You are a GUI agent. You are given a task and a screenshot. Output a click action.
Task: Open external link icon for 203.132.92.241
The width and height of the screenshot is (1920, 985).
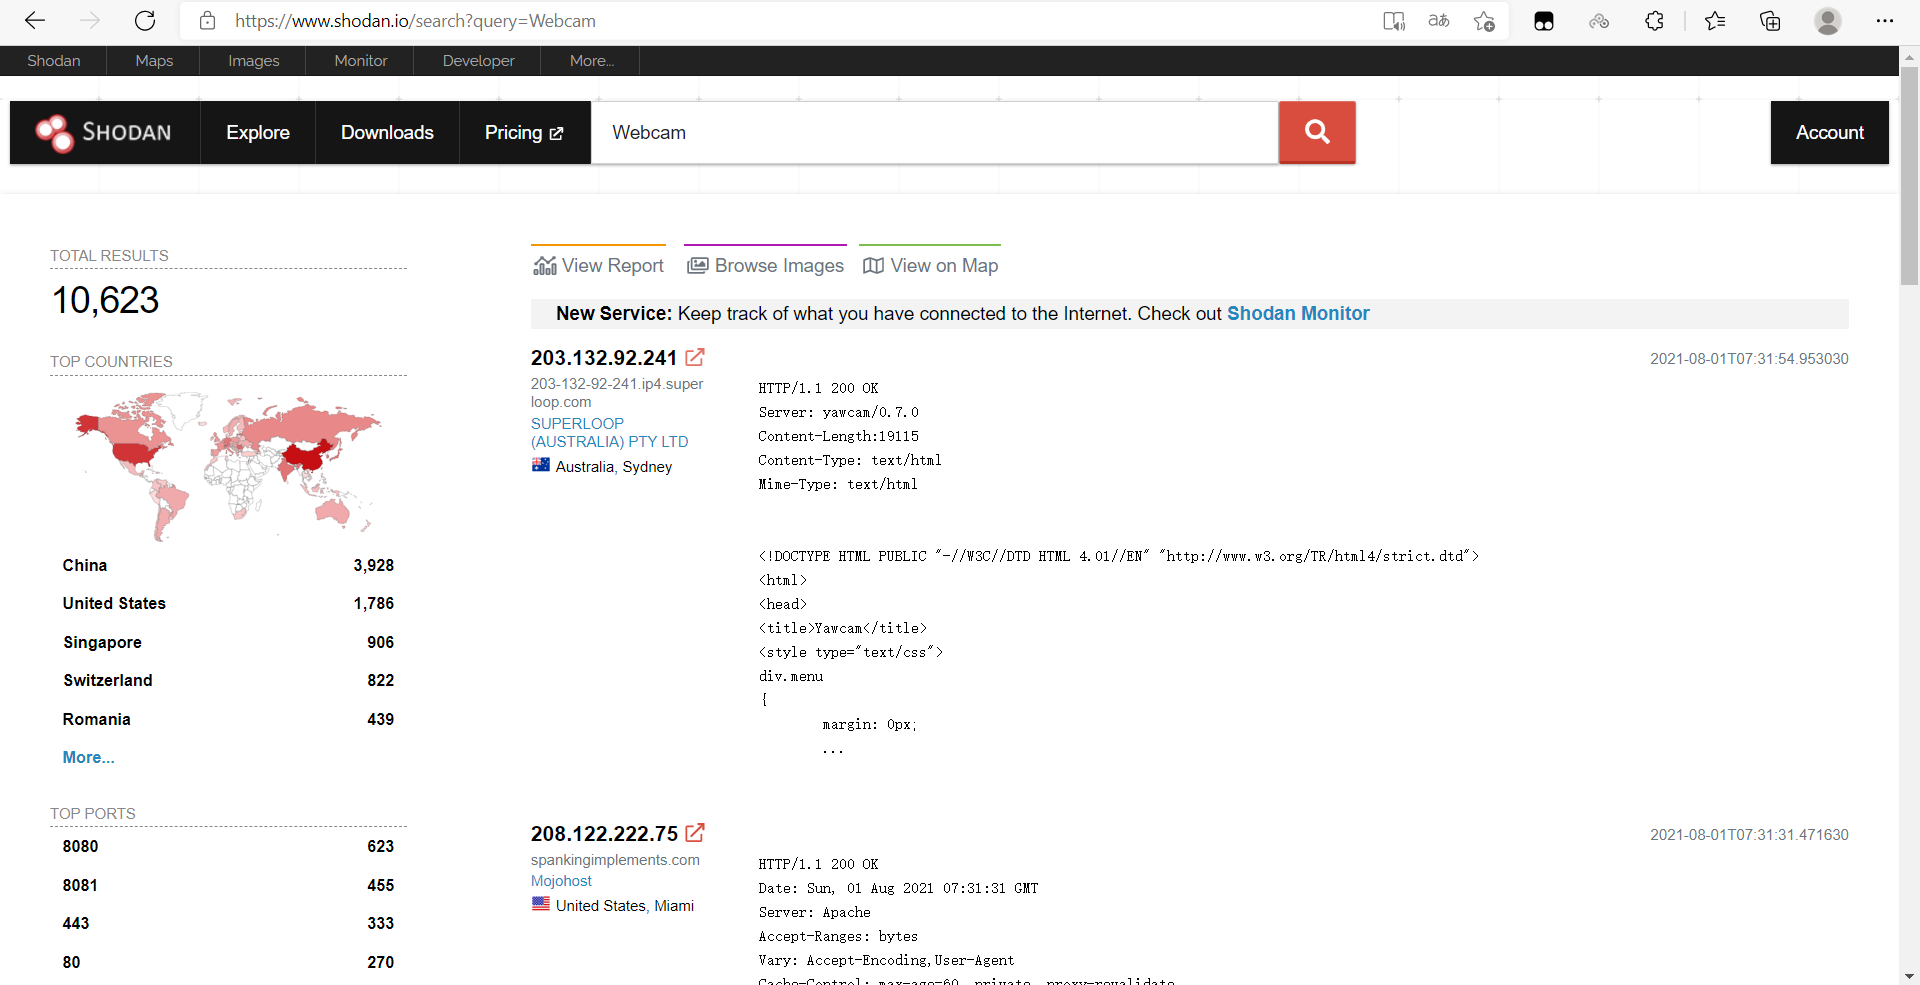(x=695, y=357)
